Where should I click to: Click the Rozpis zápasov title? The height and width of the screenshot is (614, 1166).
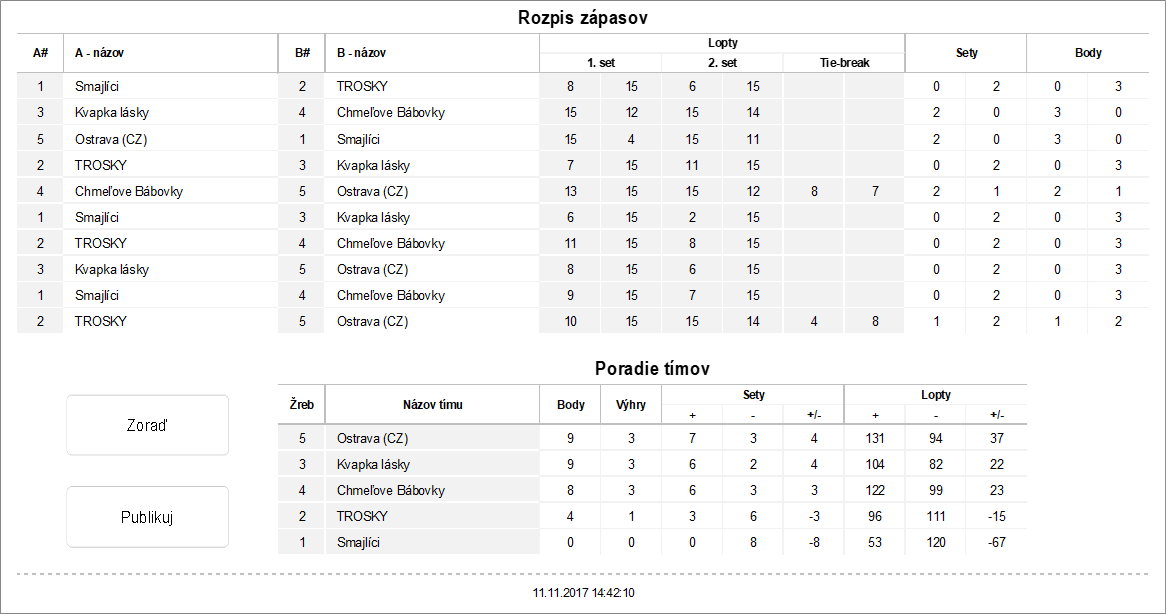(x=583, y=18)
